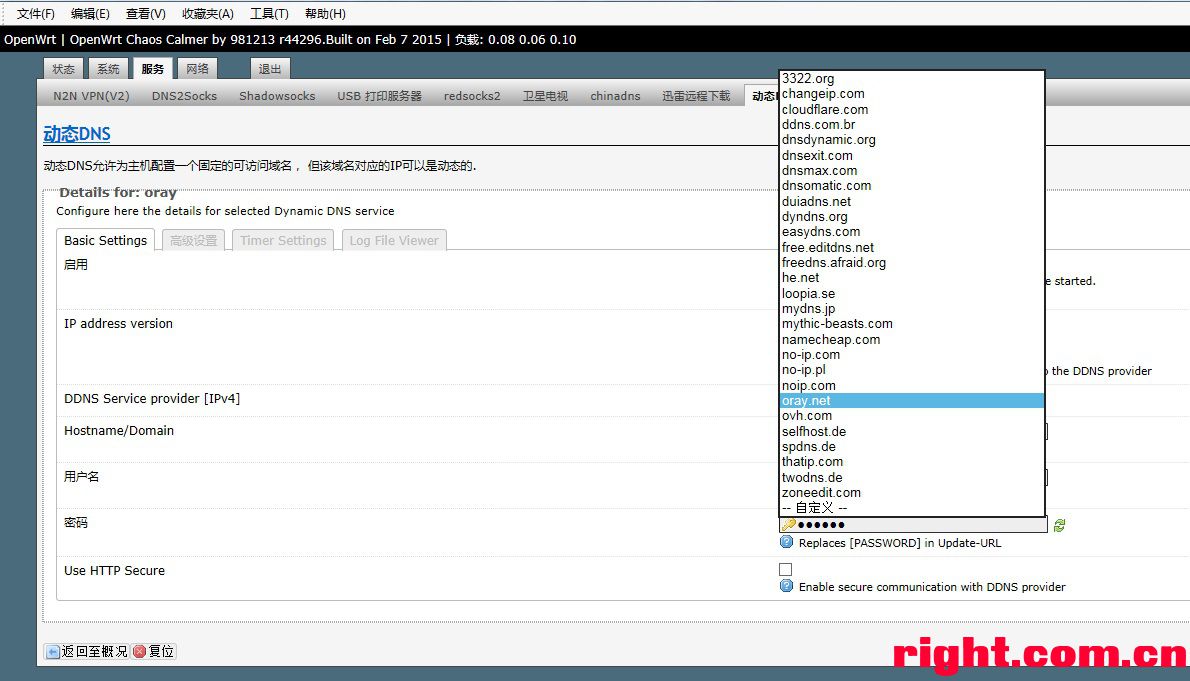Open 卫星电视 service page
The image size is (1190, 681).
(545, 96)
